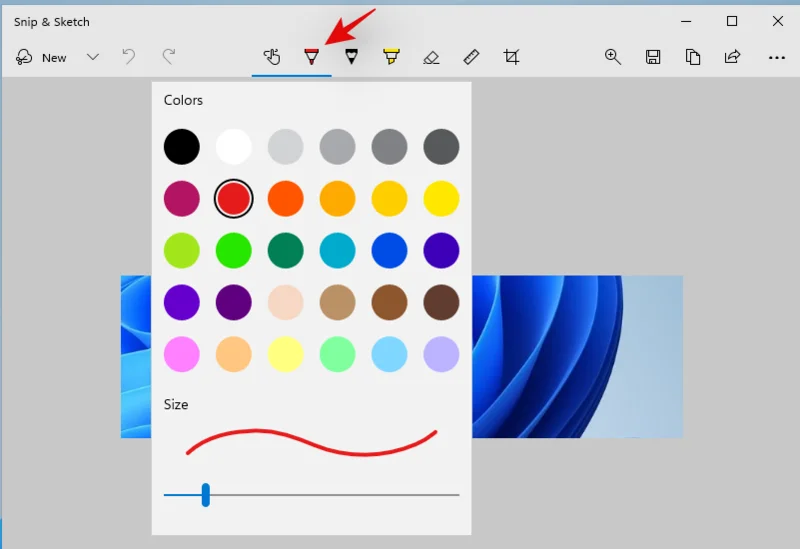Pick the darkest gray swatch
Viewport: 800px width, 549px height.
click(x=441, y=147)
